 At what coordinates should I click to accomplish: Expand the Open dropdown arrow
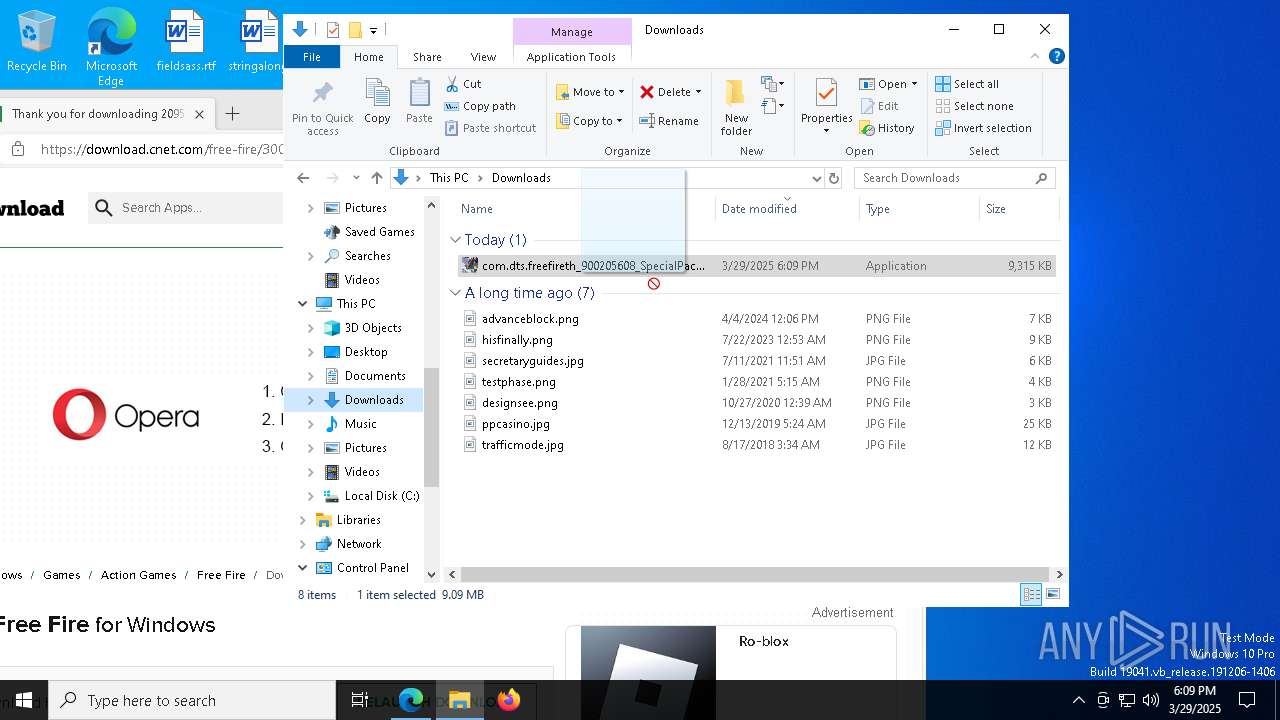tap(914, 84)
